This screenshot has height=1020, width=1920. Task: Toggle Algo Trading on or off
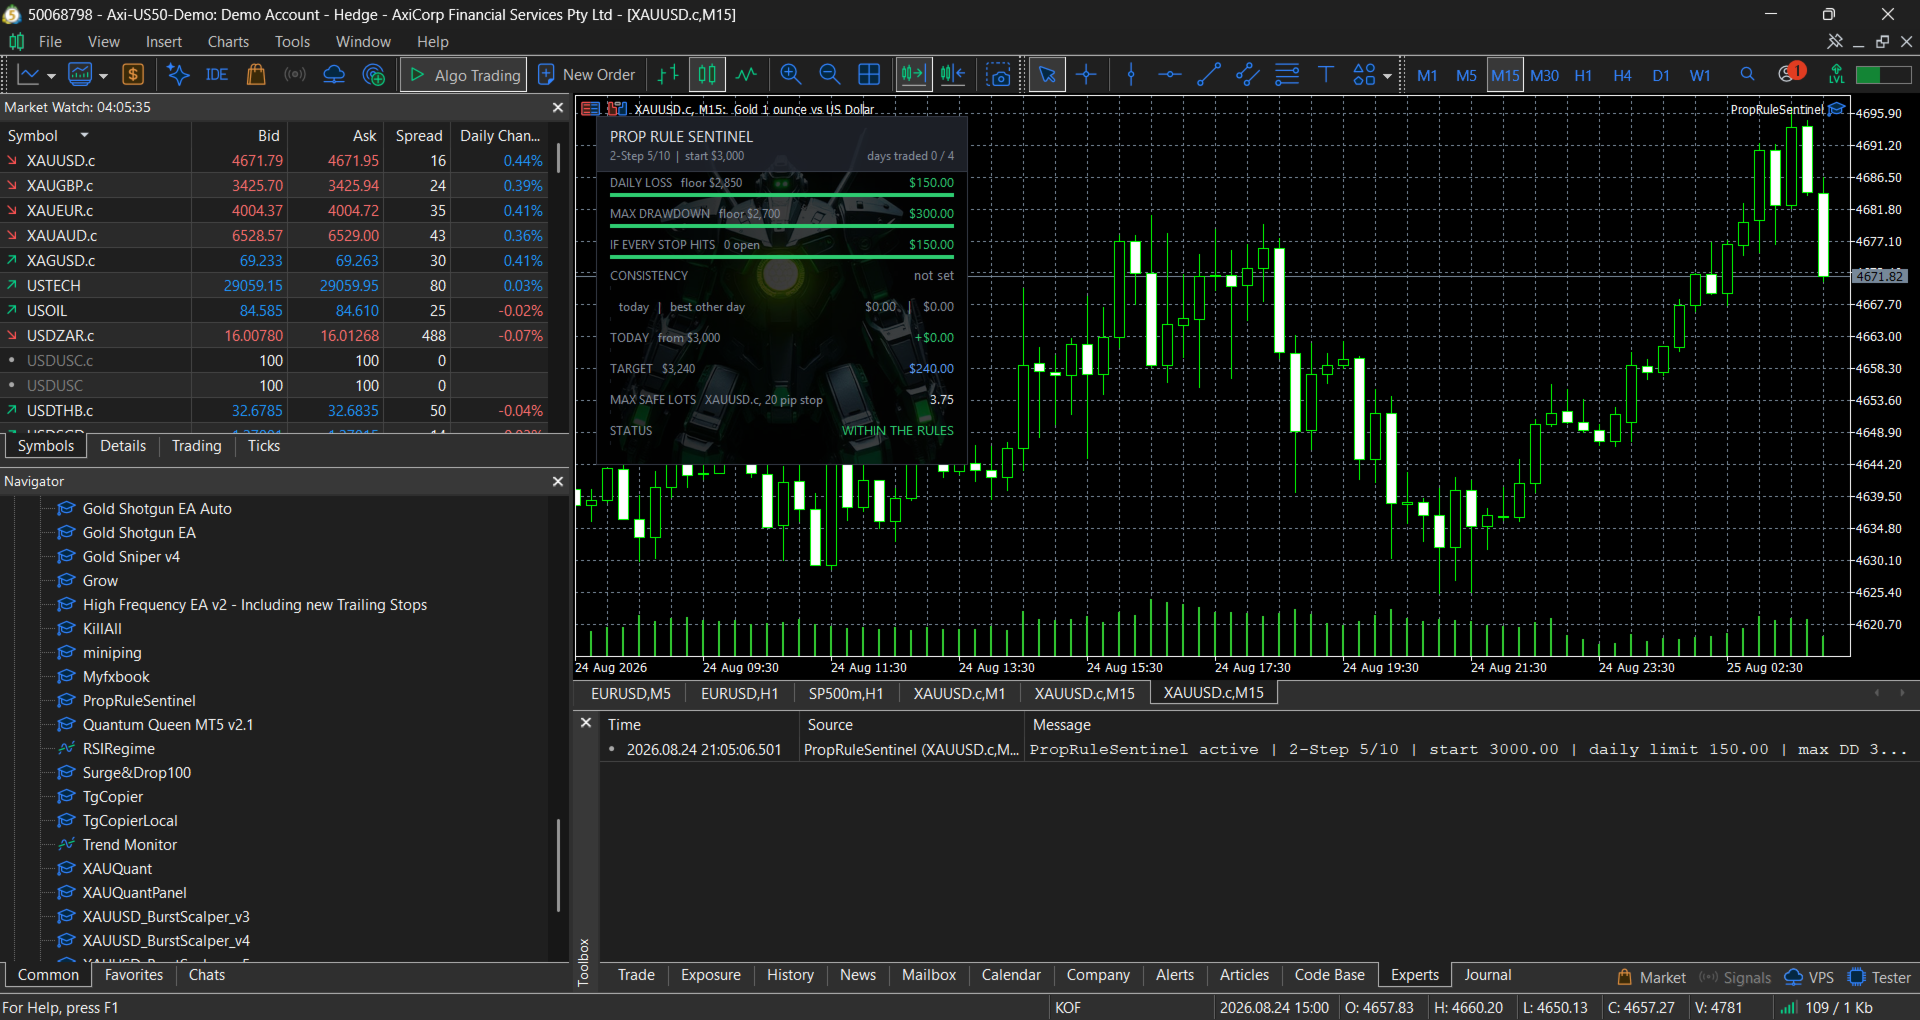coord(464,75)
